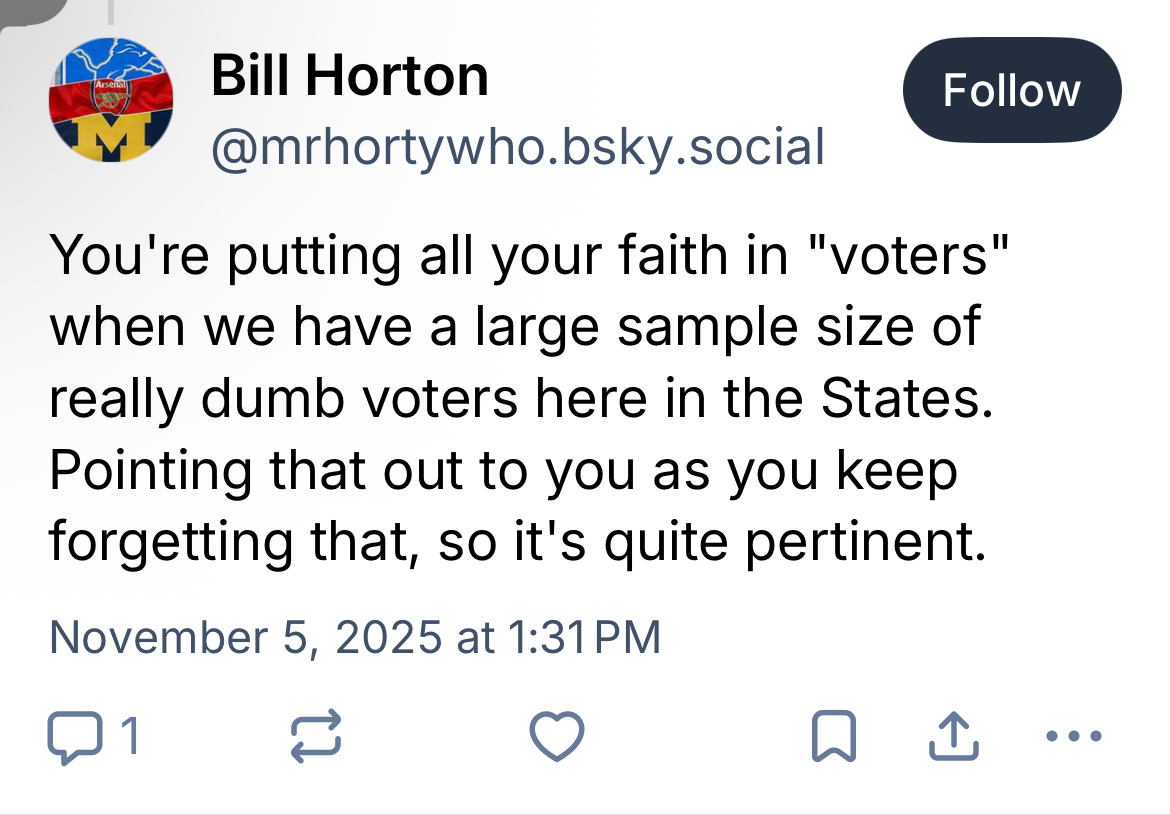Click the post text about dumb voters

click(x=521, y=398)
